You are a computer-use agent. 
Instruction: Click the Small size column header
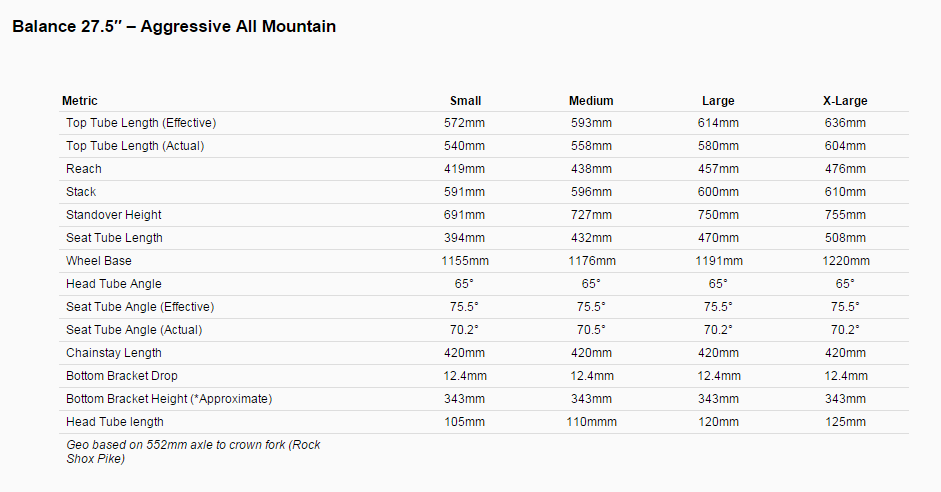(x=466, y=101)
